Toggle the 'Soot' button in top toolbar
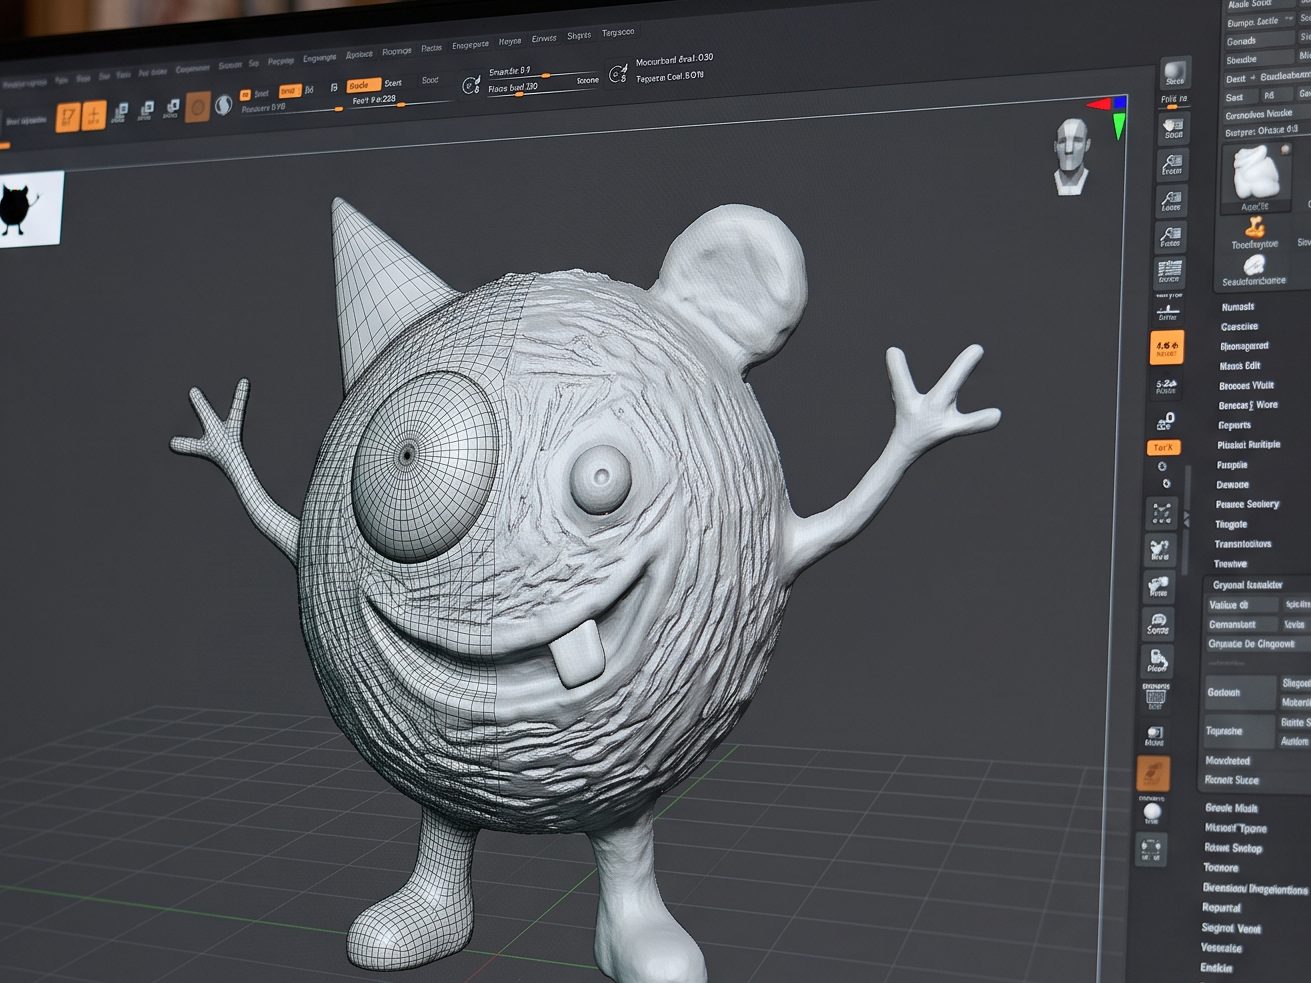Viewport: 1311px width, 983px height. pyautogui.click(x=430, y=81)
